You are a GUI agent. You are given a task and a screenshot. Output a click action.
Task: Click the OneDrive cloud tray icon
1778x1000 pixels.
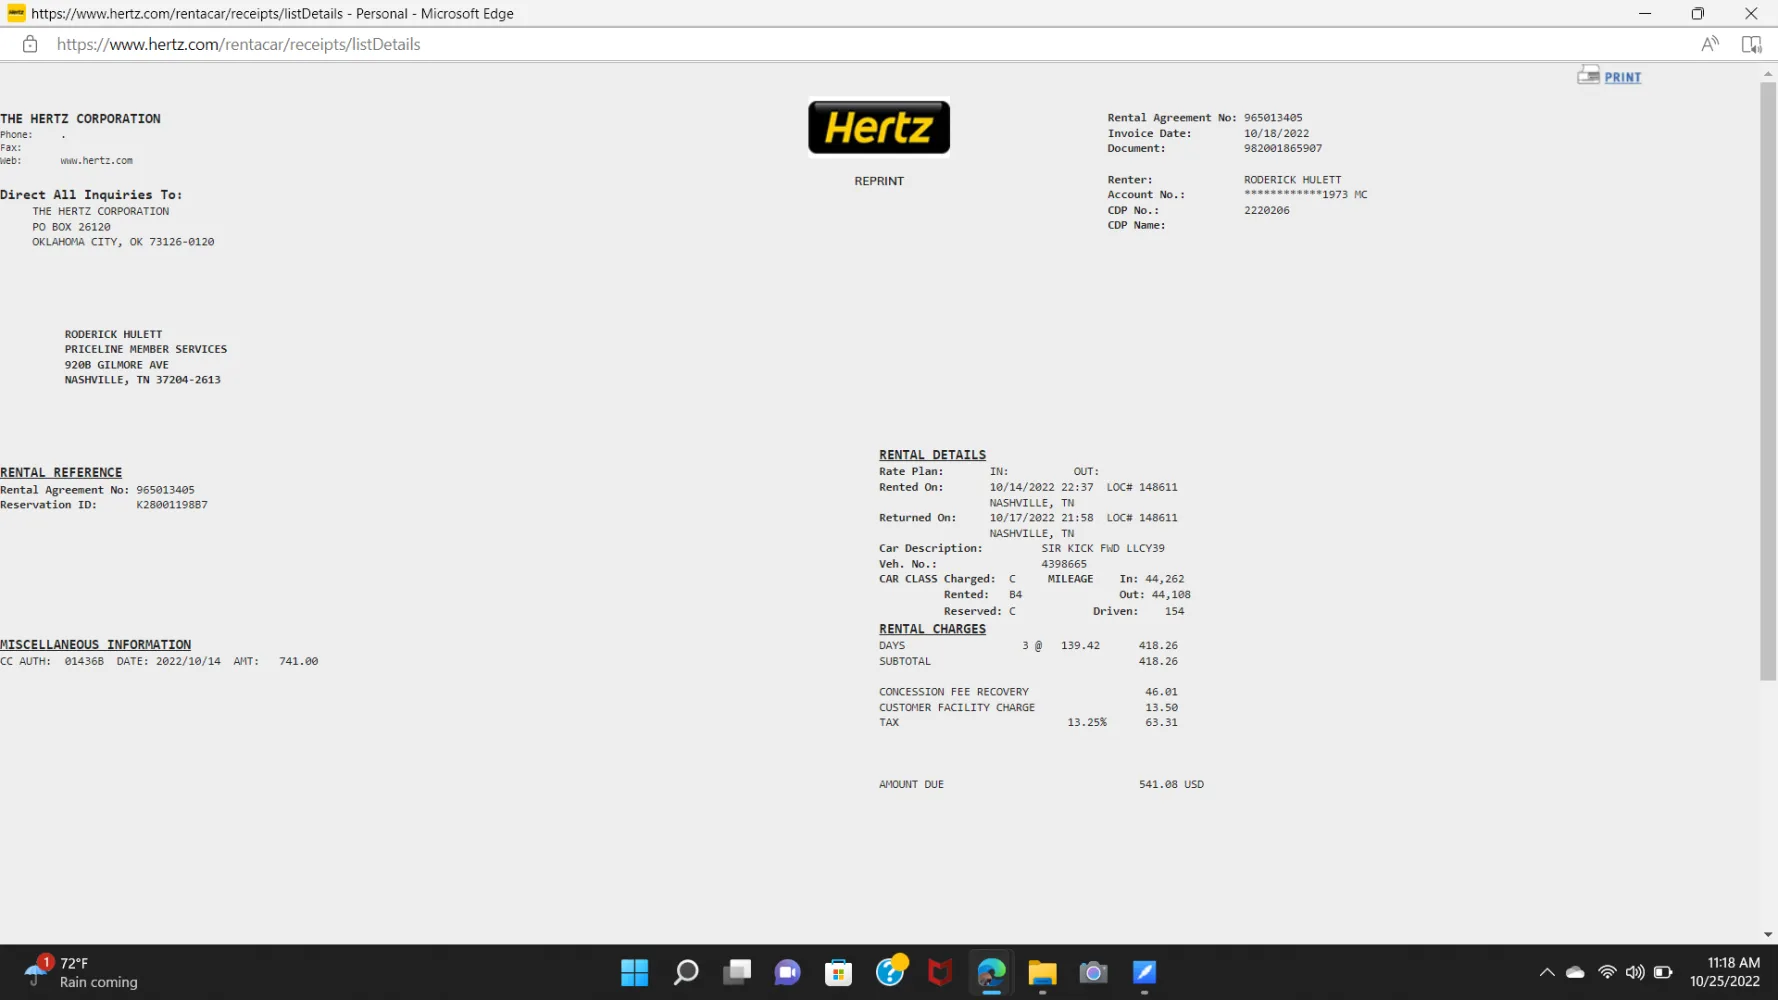[1575, 972]
